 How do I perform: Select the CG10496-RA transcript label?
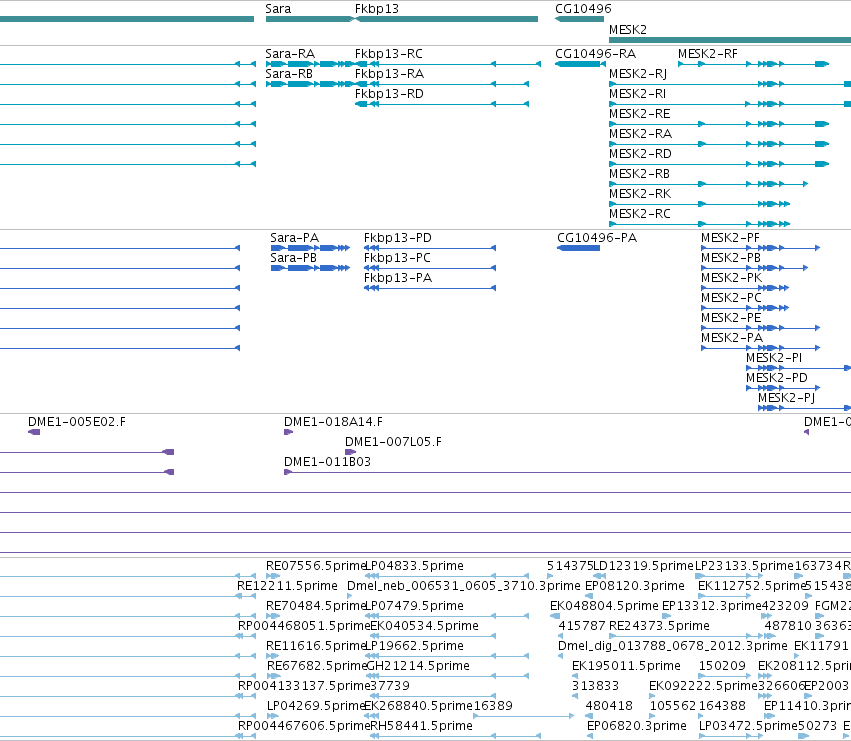595,54
